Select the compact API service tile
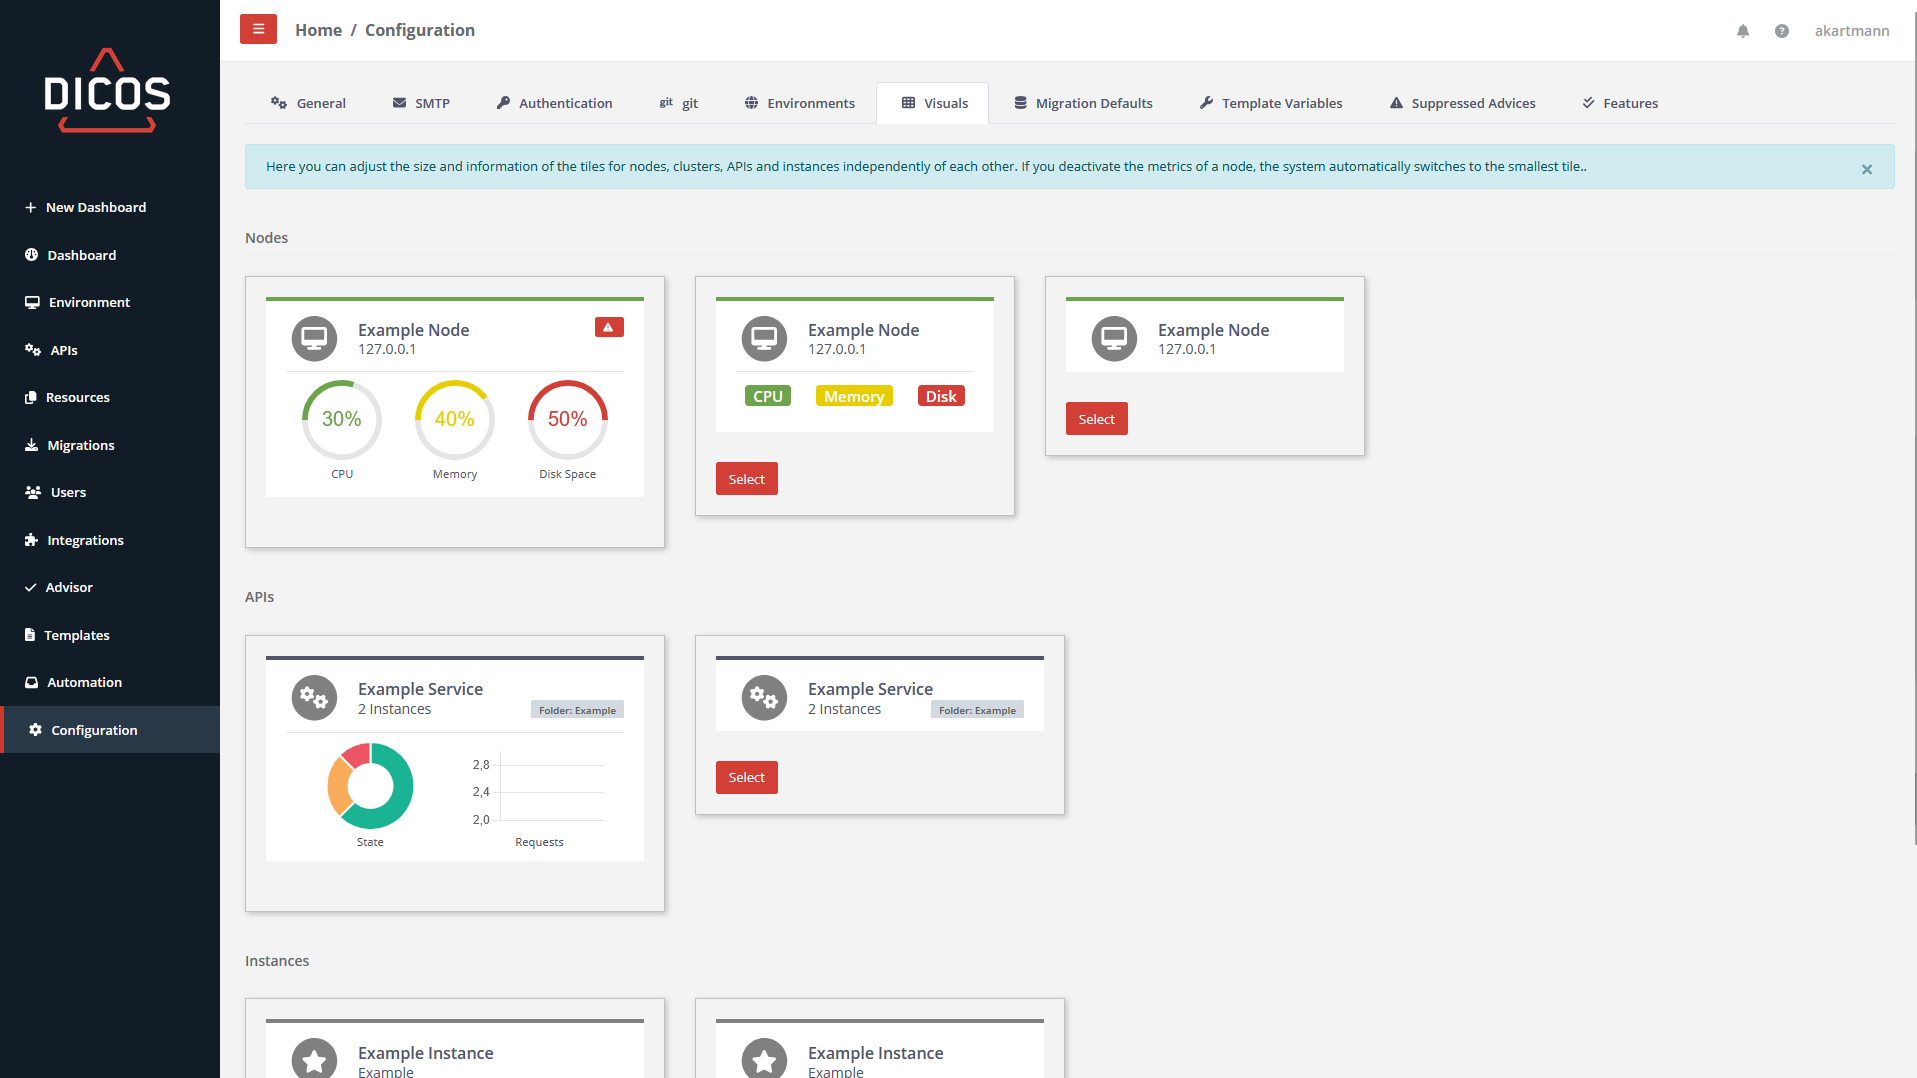 click(x=746, y=777)
